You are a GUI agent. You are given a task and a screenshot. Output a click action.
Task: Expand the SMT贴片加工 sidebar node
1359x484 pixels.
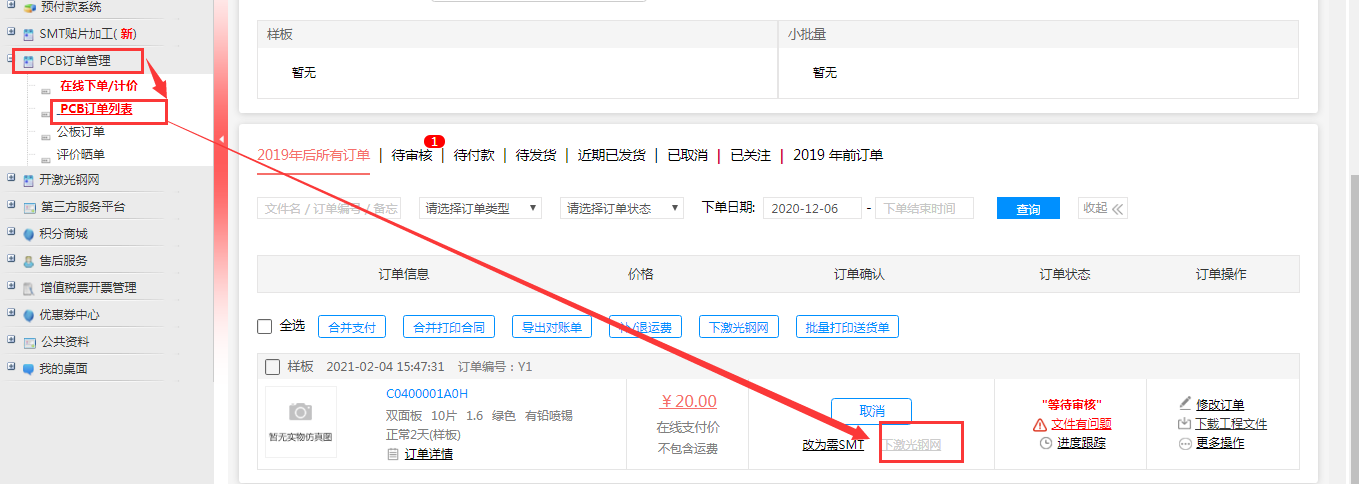(11, 33)
